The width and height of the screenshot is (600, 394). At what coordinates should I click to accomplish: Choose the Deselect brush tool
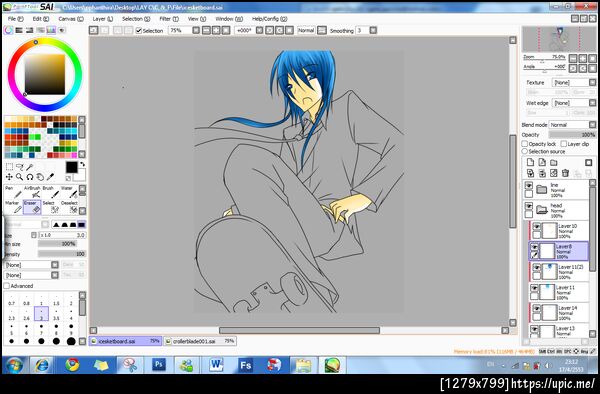tap(69, 207)
